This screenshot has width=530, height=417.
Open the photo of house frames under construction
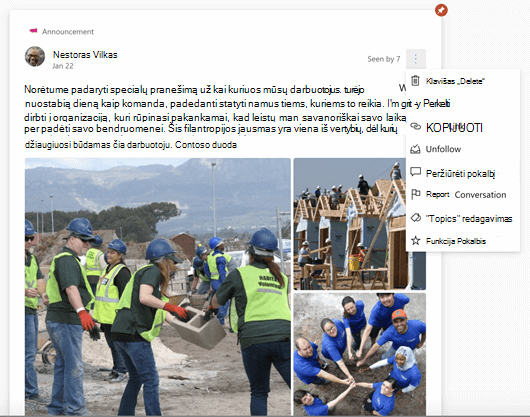[360, 224]
